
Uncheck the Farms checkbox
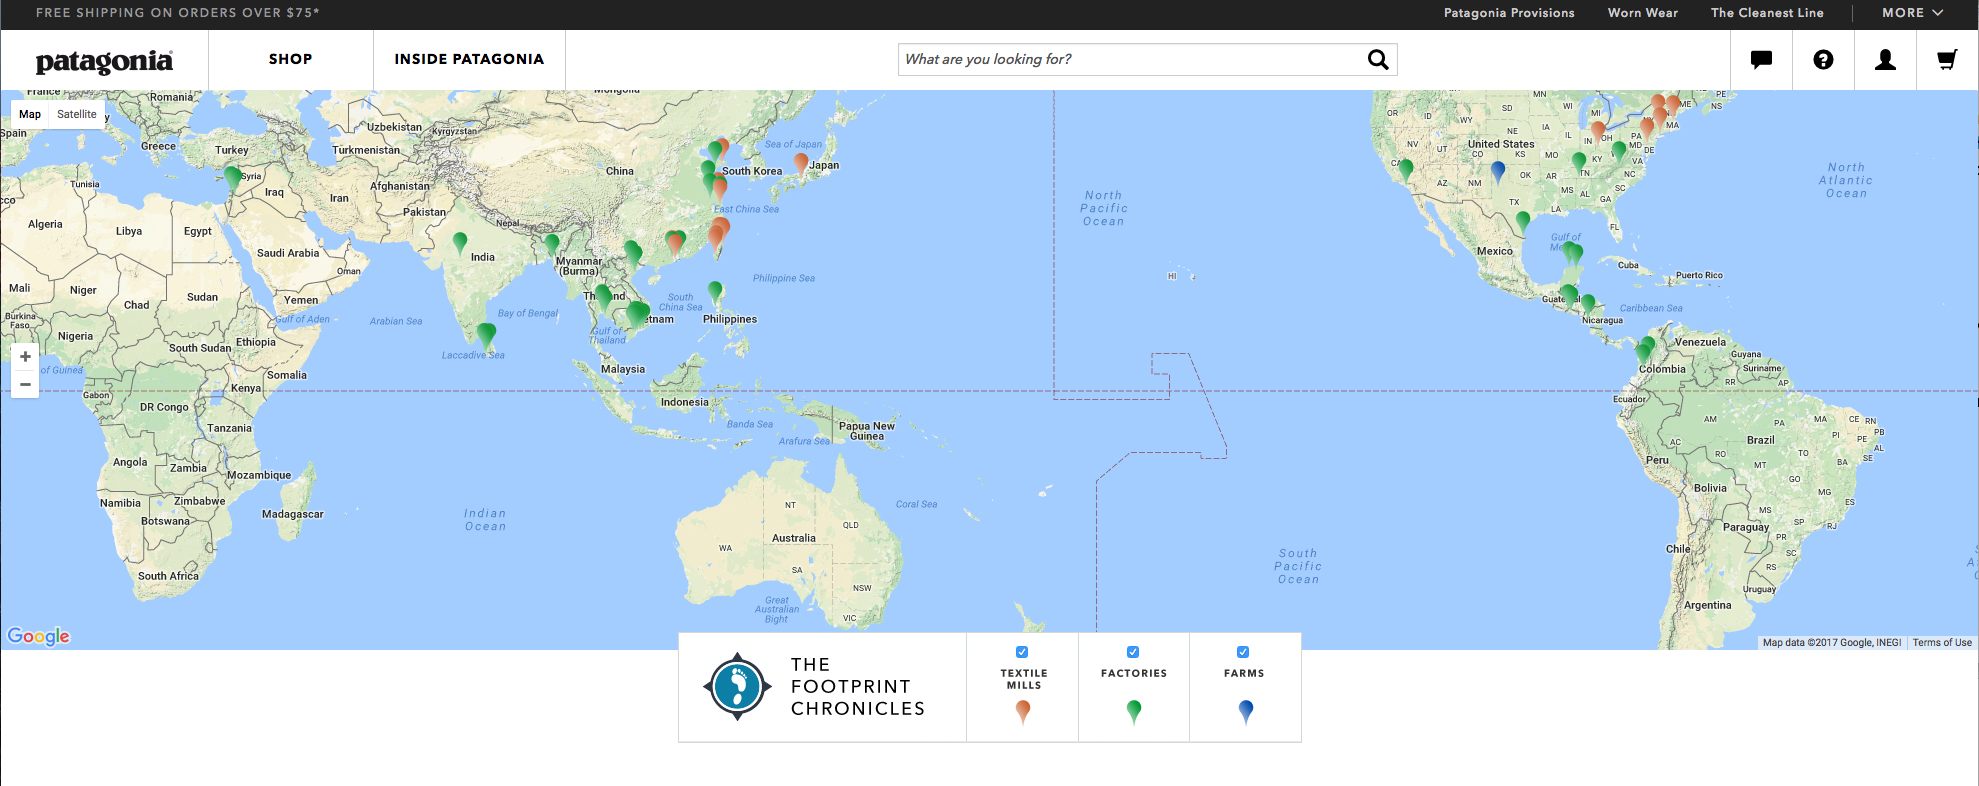point(1243,652)
